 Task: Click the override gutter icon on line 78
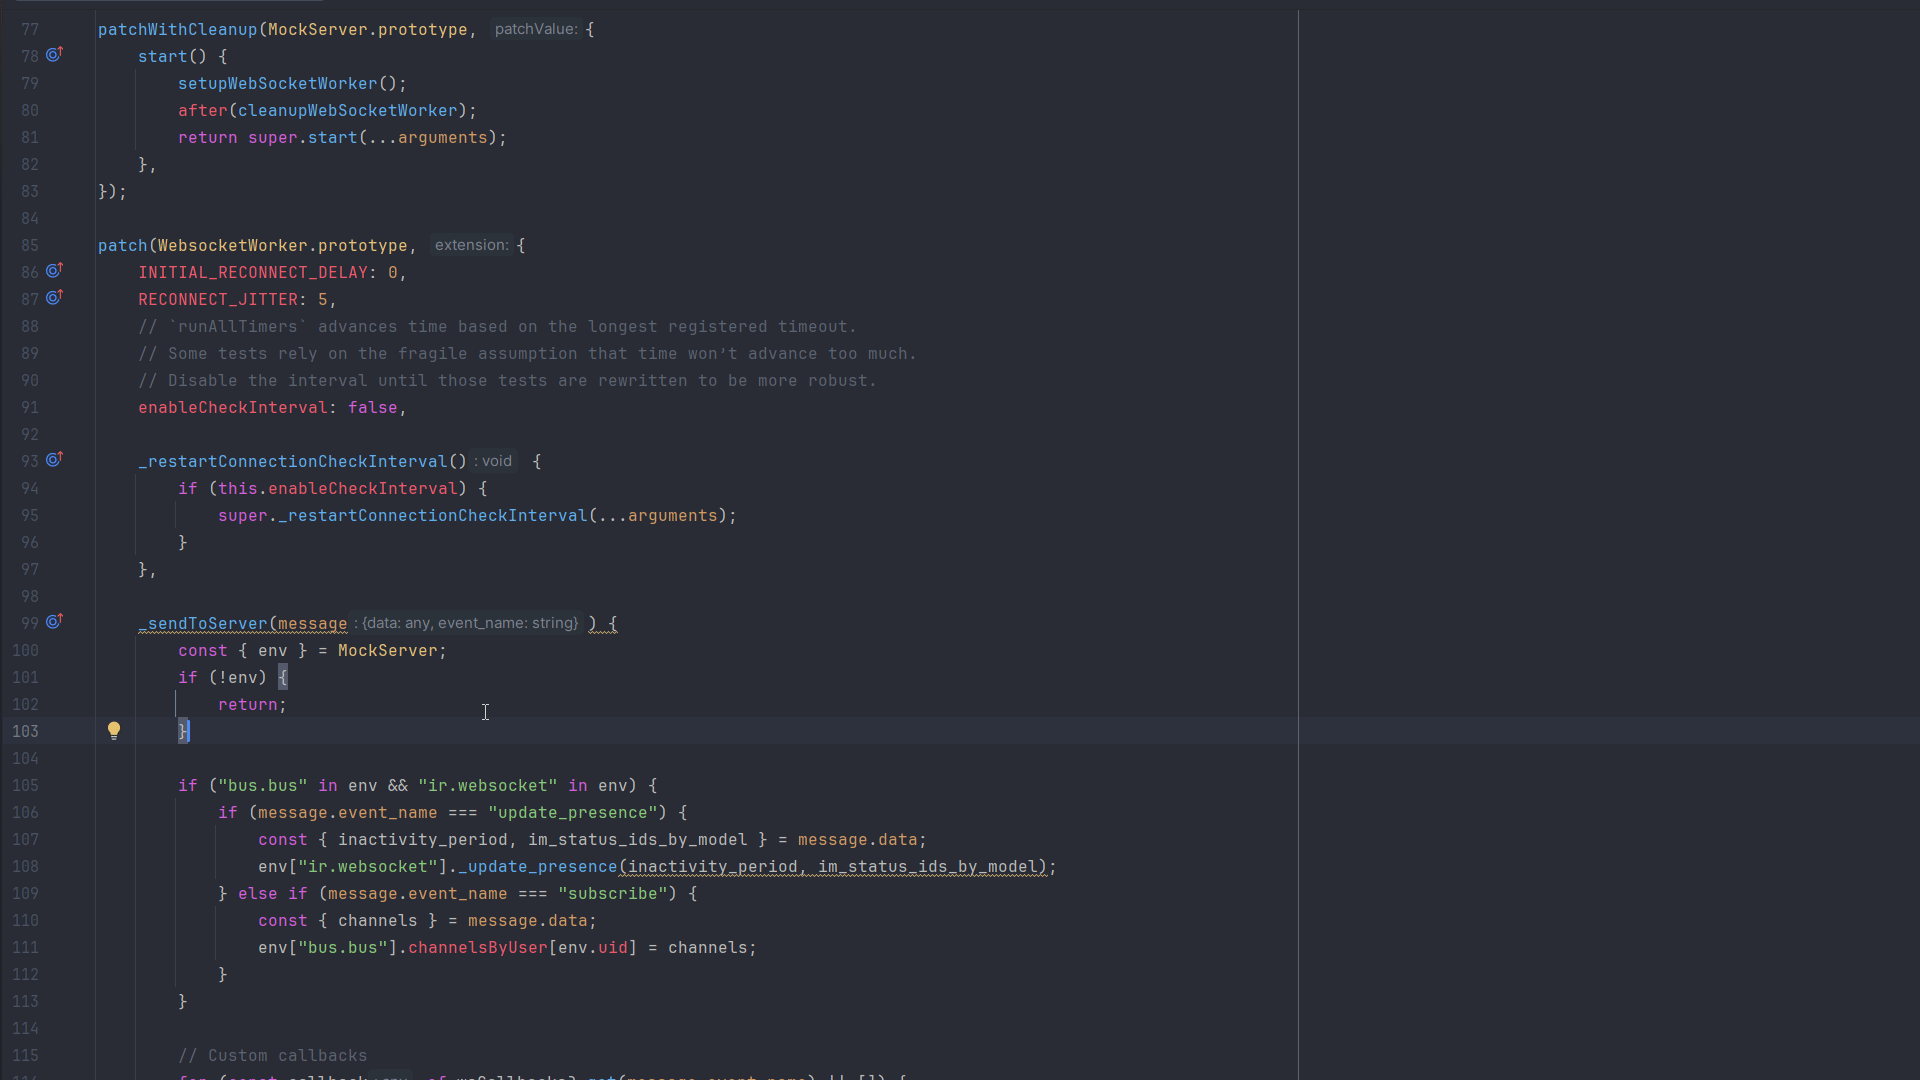point(55,55)
